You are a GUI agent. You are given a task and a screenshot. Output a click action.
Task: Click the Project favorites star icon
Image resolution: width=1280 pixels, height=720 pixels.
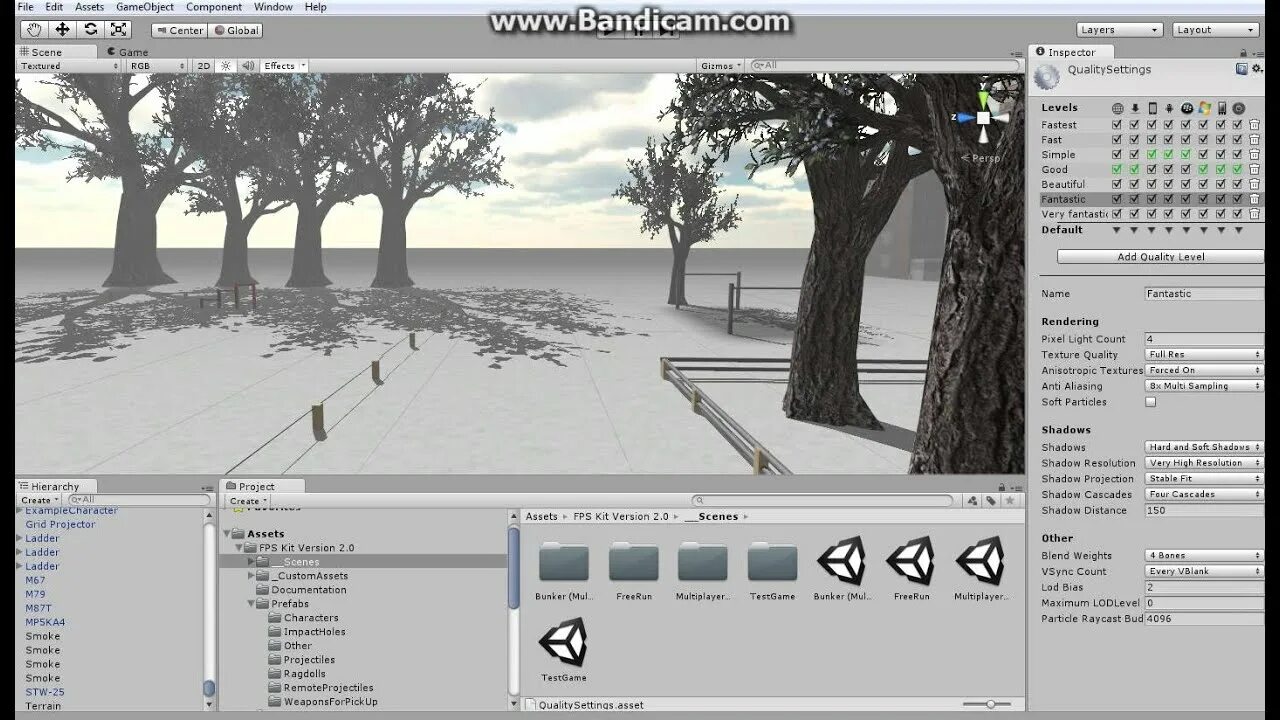point(1010,501)
